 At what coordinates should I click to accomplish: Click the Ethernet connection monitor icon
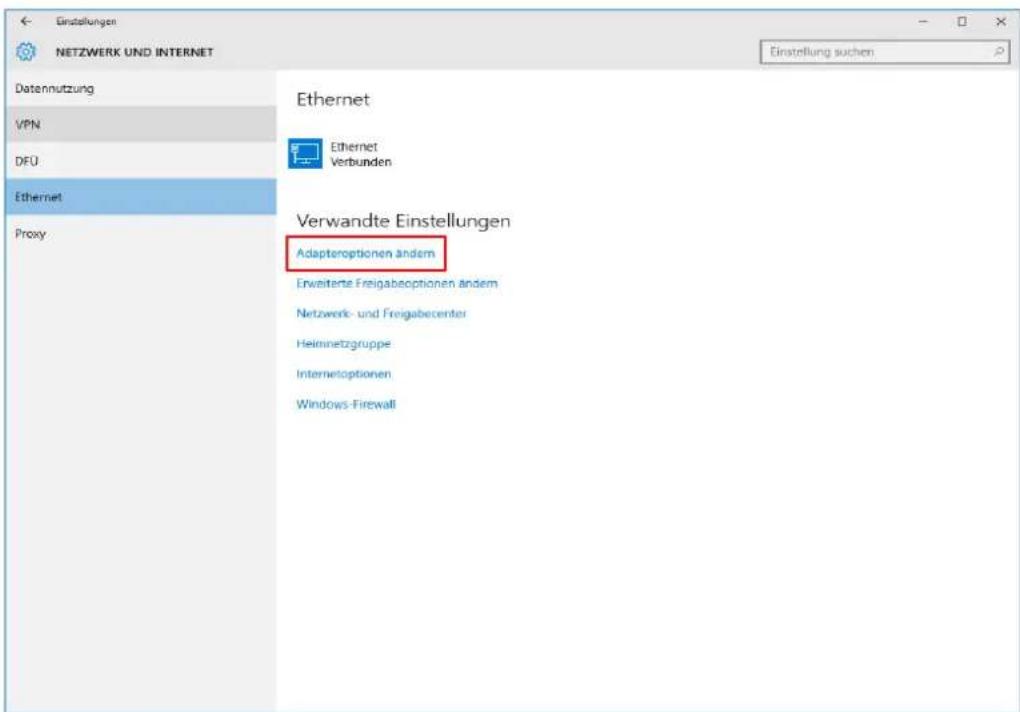[x=305, y=153]
